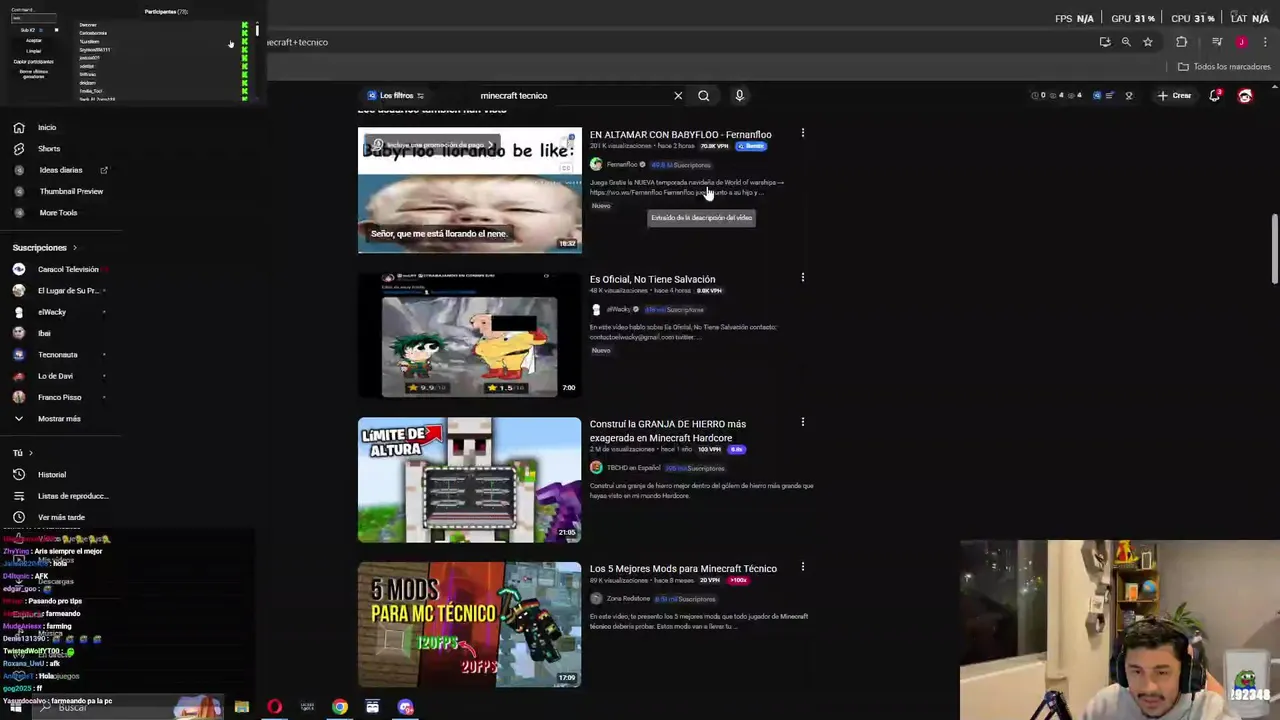
Task: Open the browser profile avatar J
Action: pos(1241,42)
